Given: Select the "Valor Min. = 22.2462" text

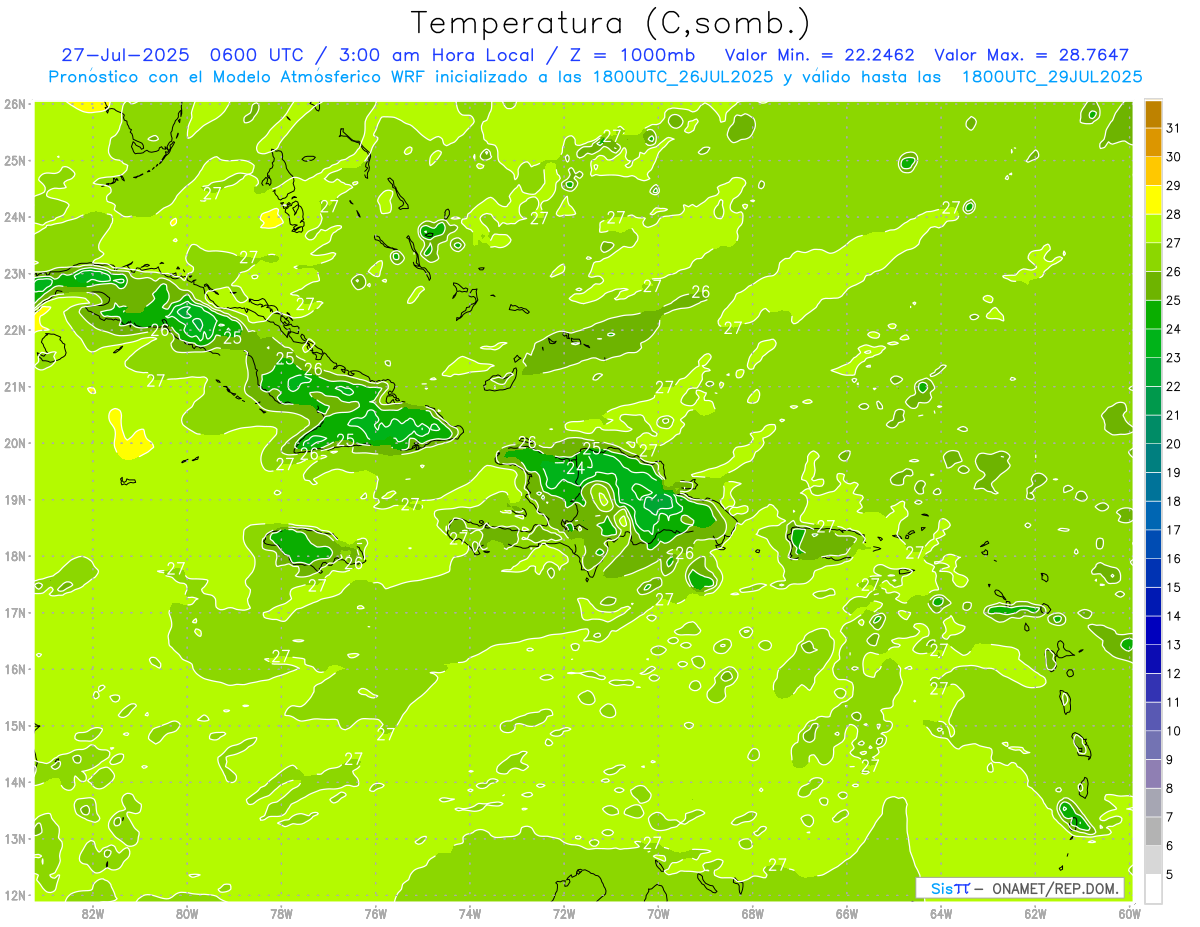Looking at the screenshot, I should (819, 55).
